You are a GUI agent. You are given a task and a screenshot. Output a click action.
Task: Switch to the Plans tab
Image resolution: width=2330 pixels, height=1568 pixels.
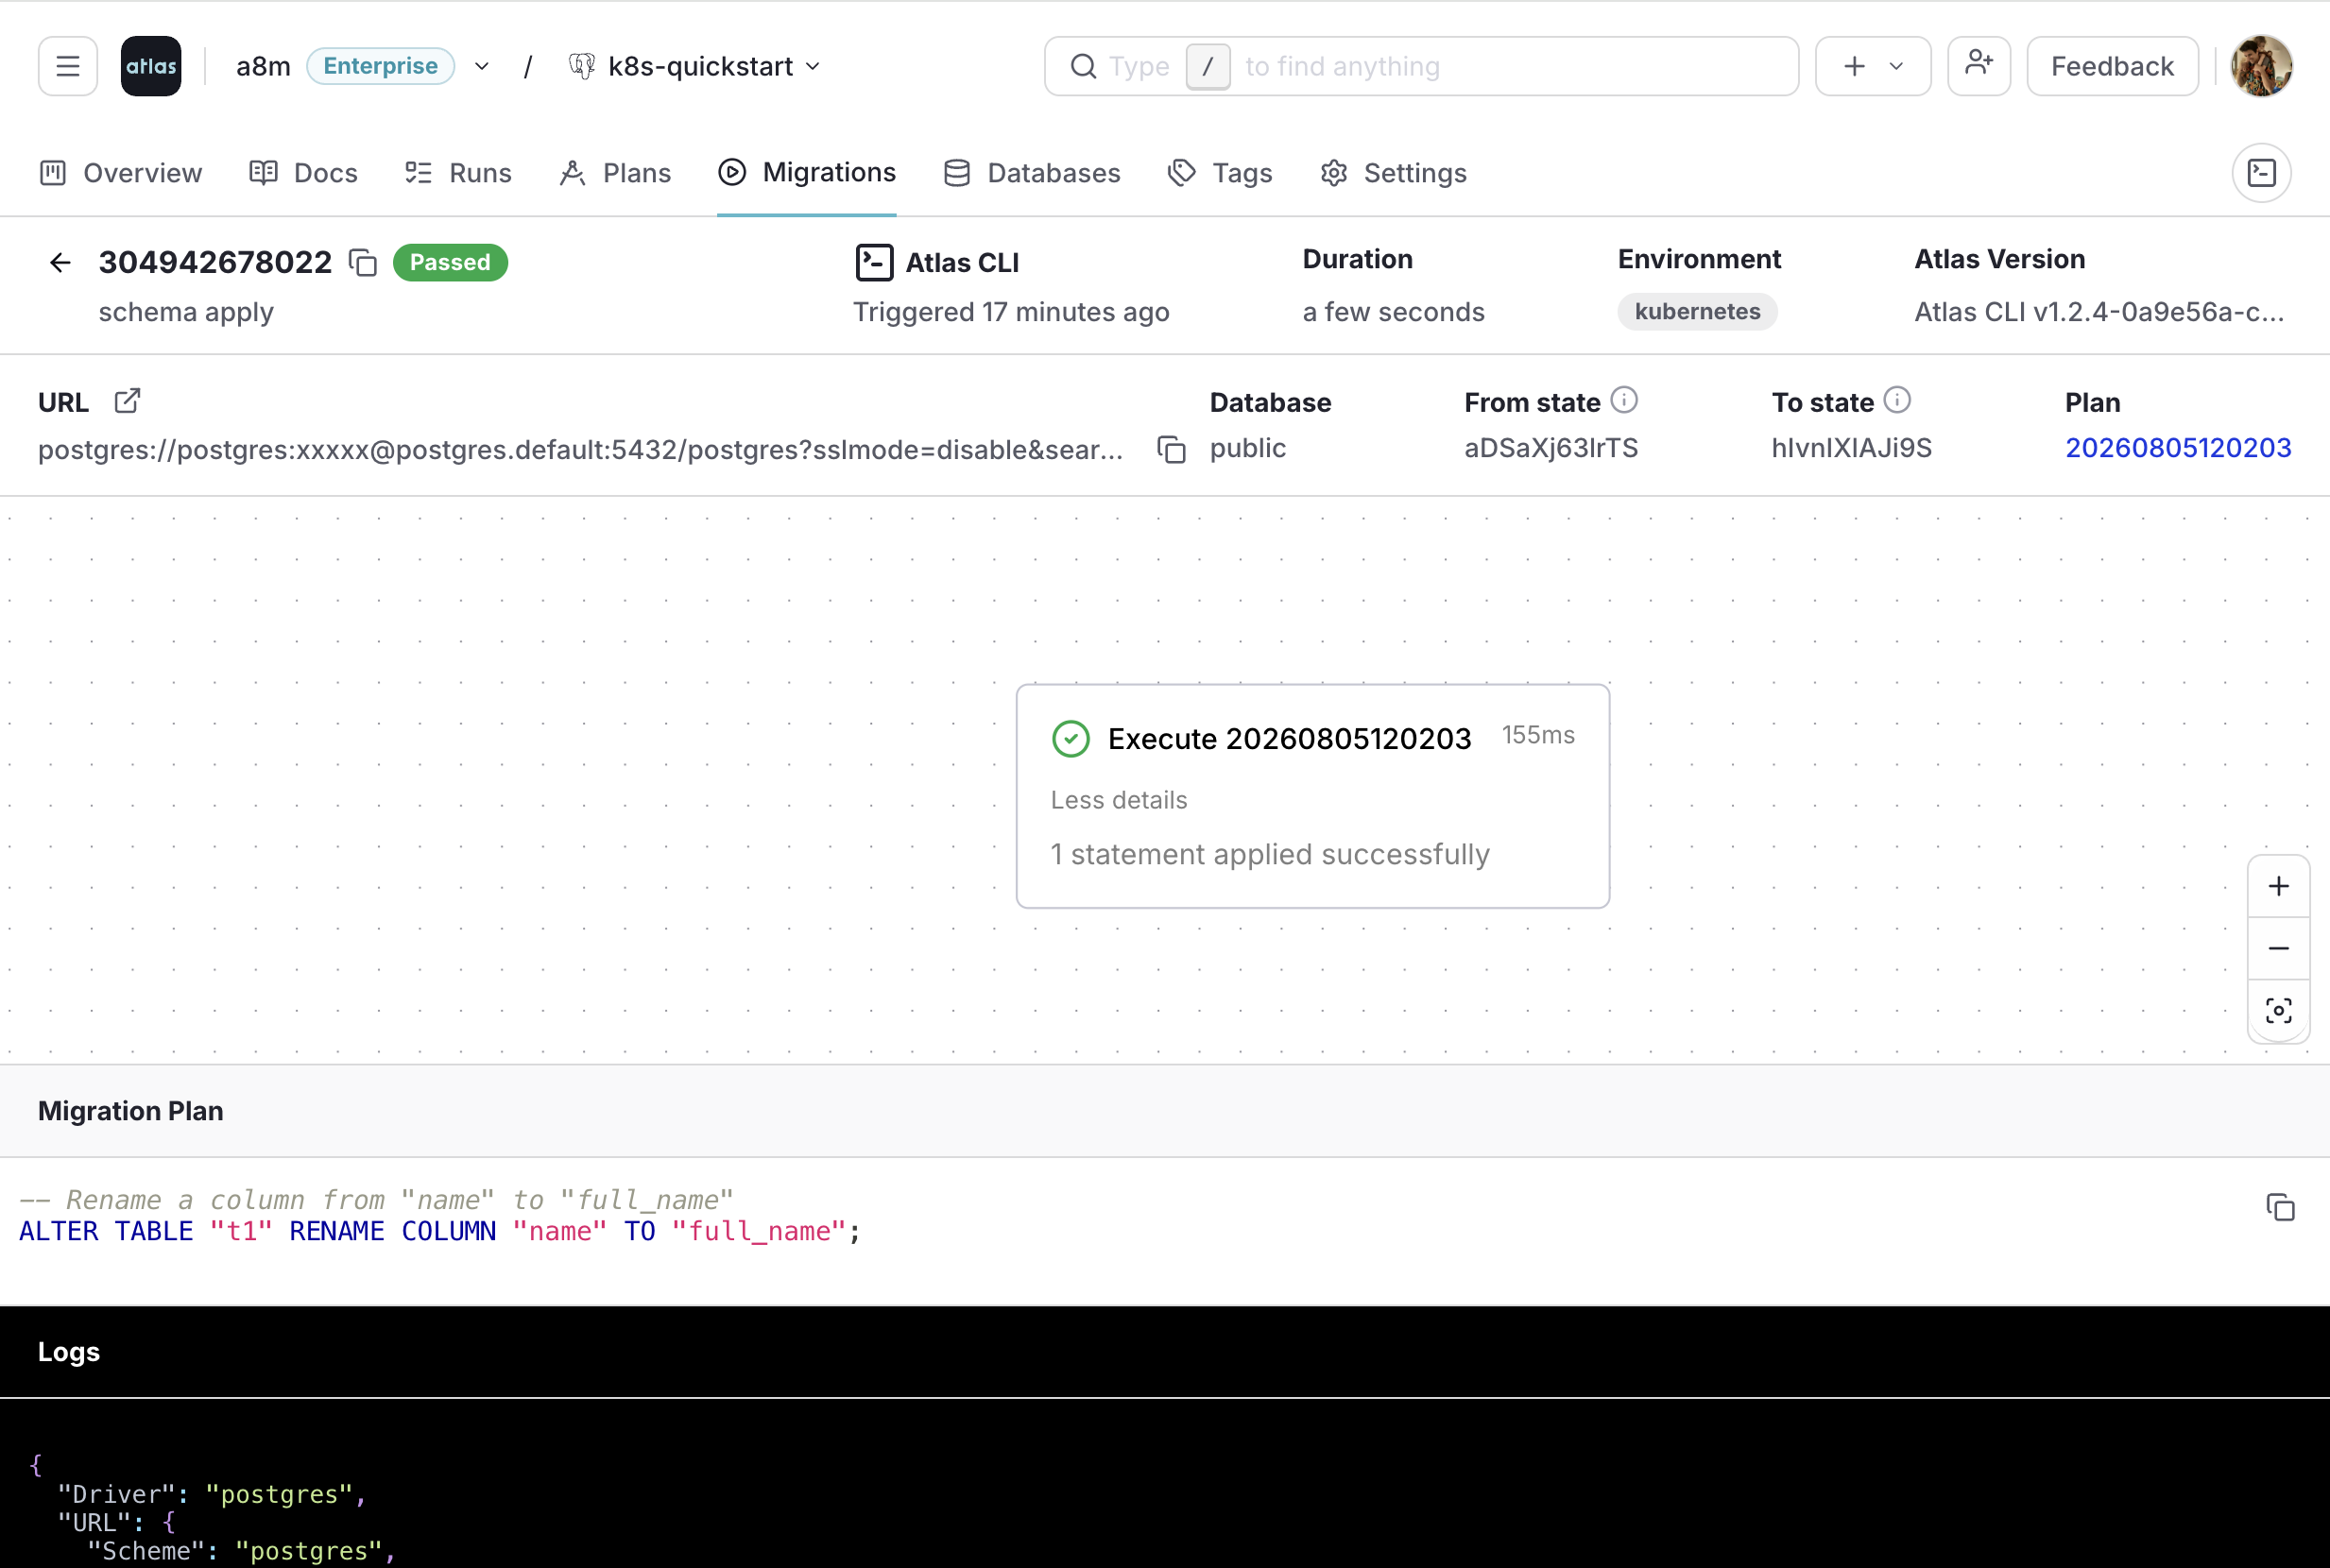click(x=615, y=173)
